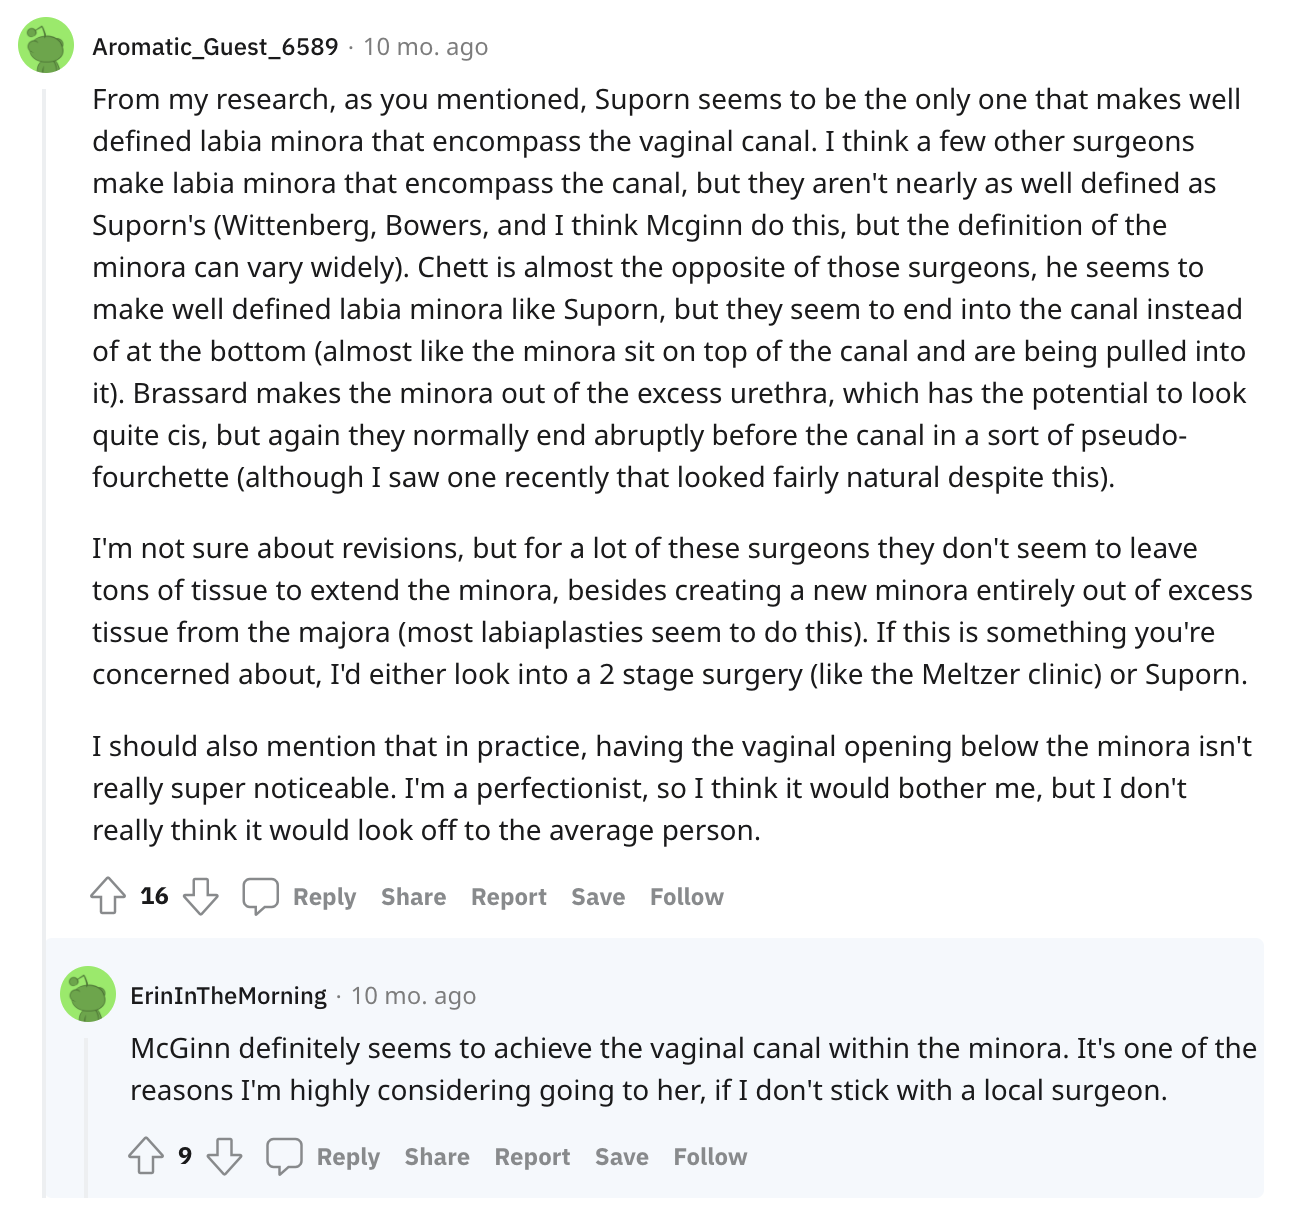This screenshot has height=1218, width=1294.
Task: Open ErinInTheMorning's user profile link
Action: coord(228,996)
